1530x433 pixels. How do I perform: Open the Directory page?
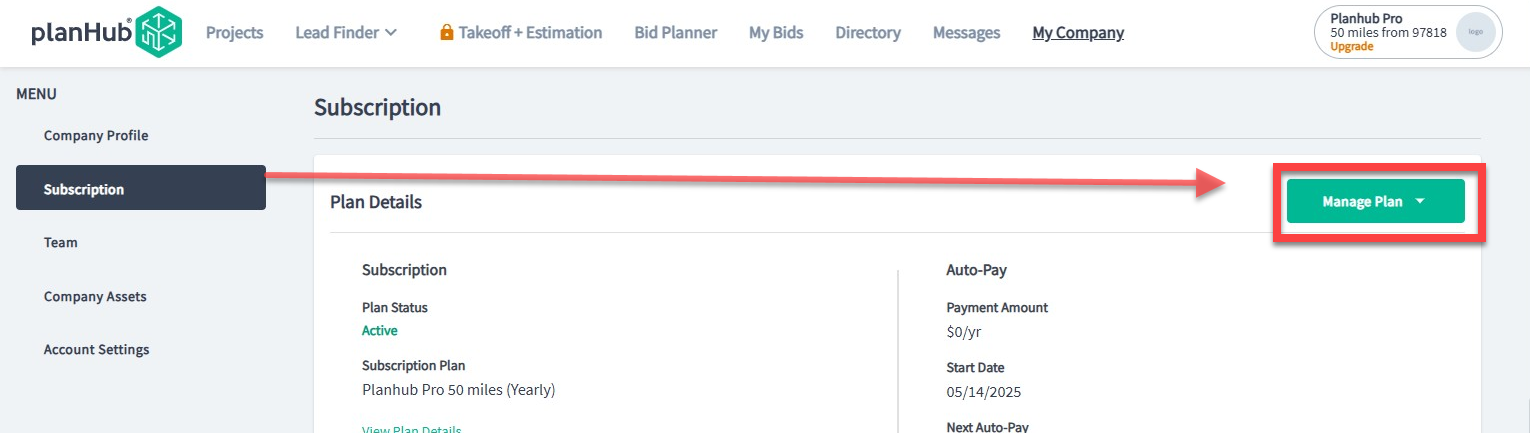[868, 33]
